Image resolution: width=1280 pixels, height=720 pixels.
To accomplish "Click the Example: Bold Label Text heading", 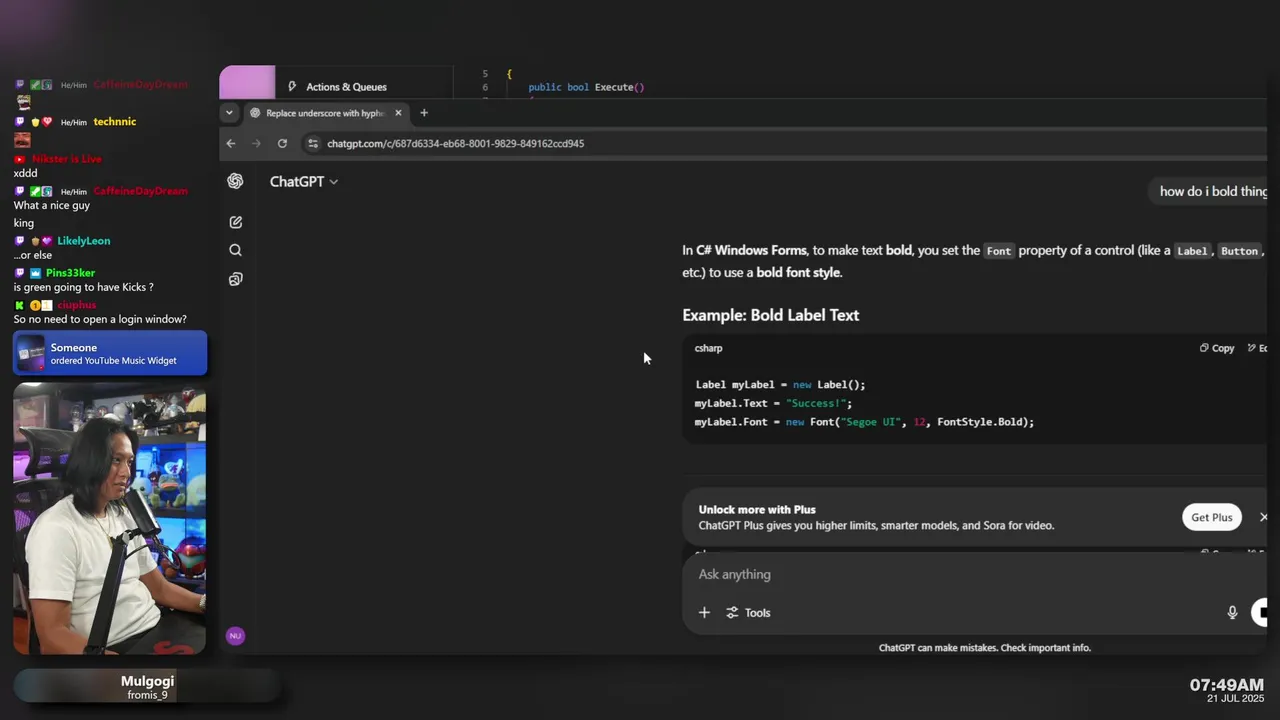I will click(770, 315).
